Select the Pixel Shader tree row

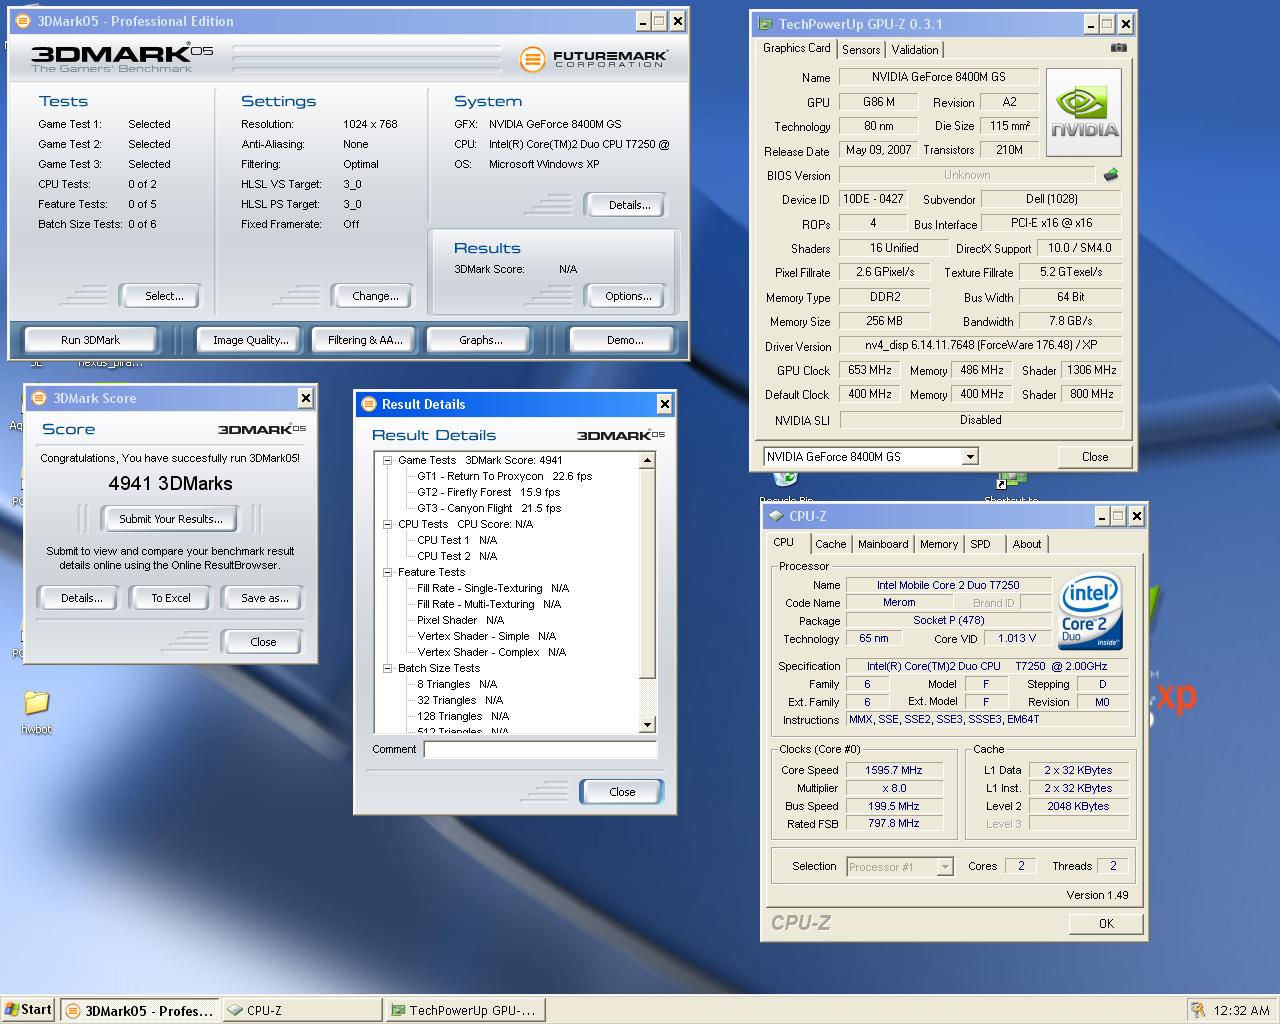(x=460, y=620)
